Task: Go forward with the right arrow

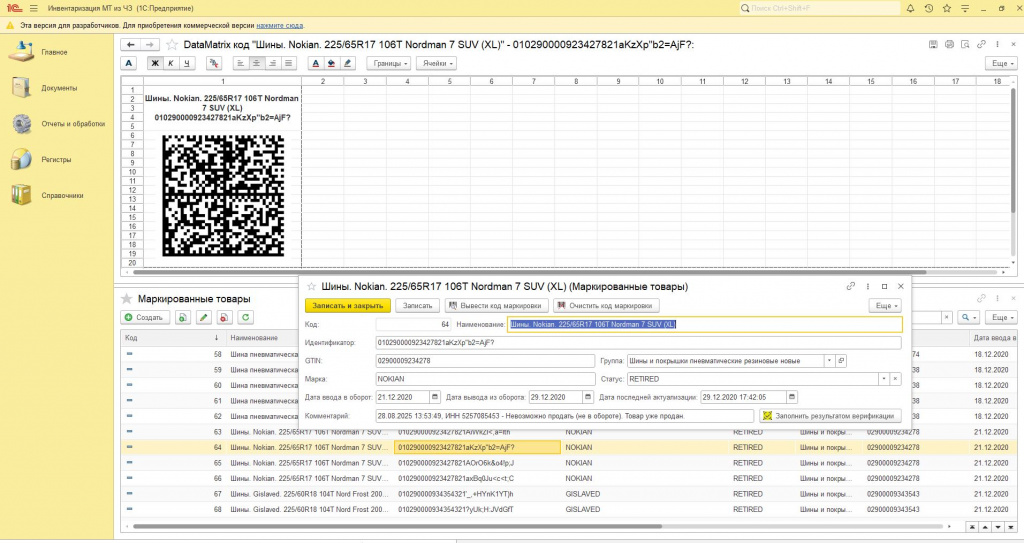Action: click(150, 44)
